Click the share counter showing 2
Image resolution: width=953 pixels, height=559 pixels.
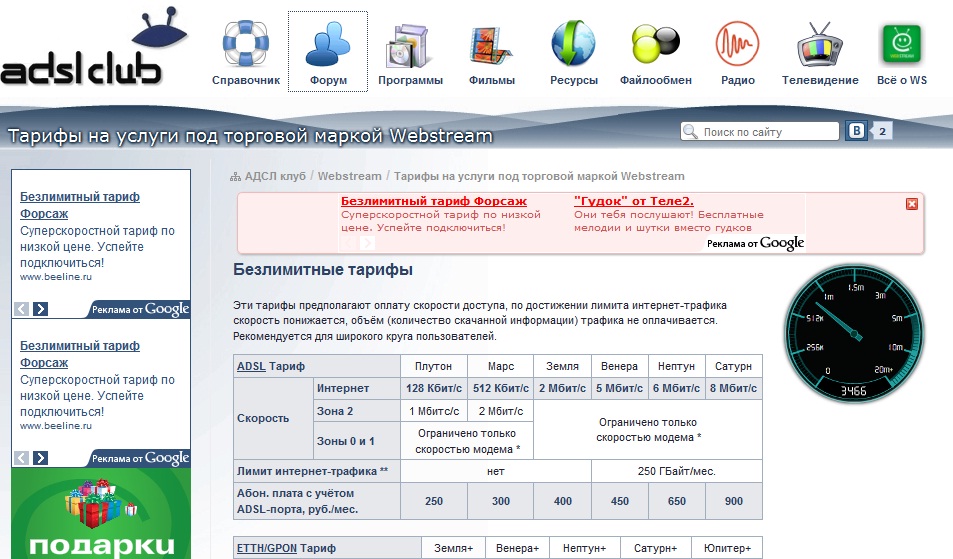[x=882, y=131]
